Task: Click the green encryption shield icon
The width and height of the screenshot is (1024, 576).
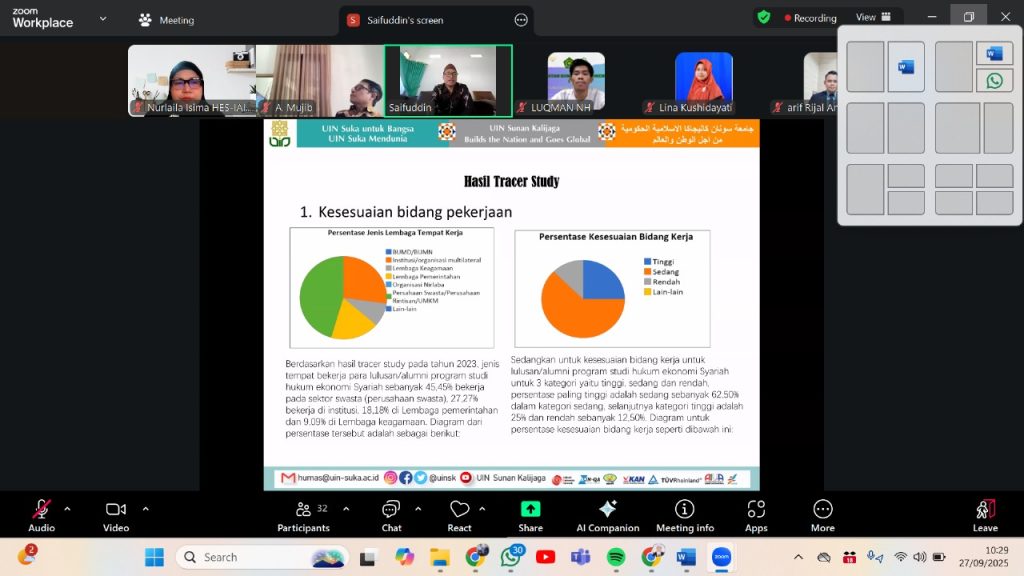Action: (x=764, y=17)
